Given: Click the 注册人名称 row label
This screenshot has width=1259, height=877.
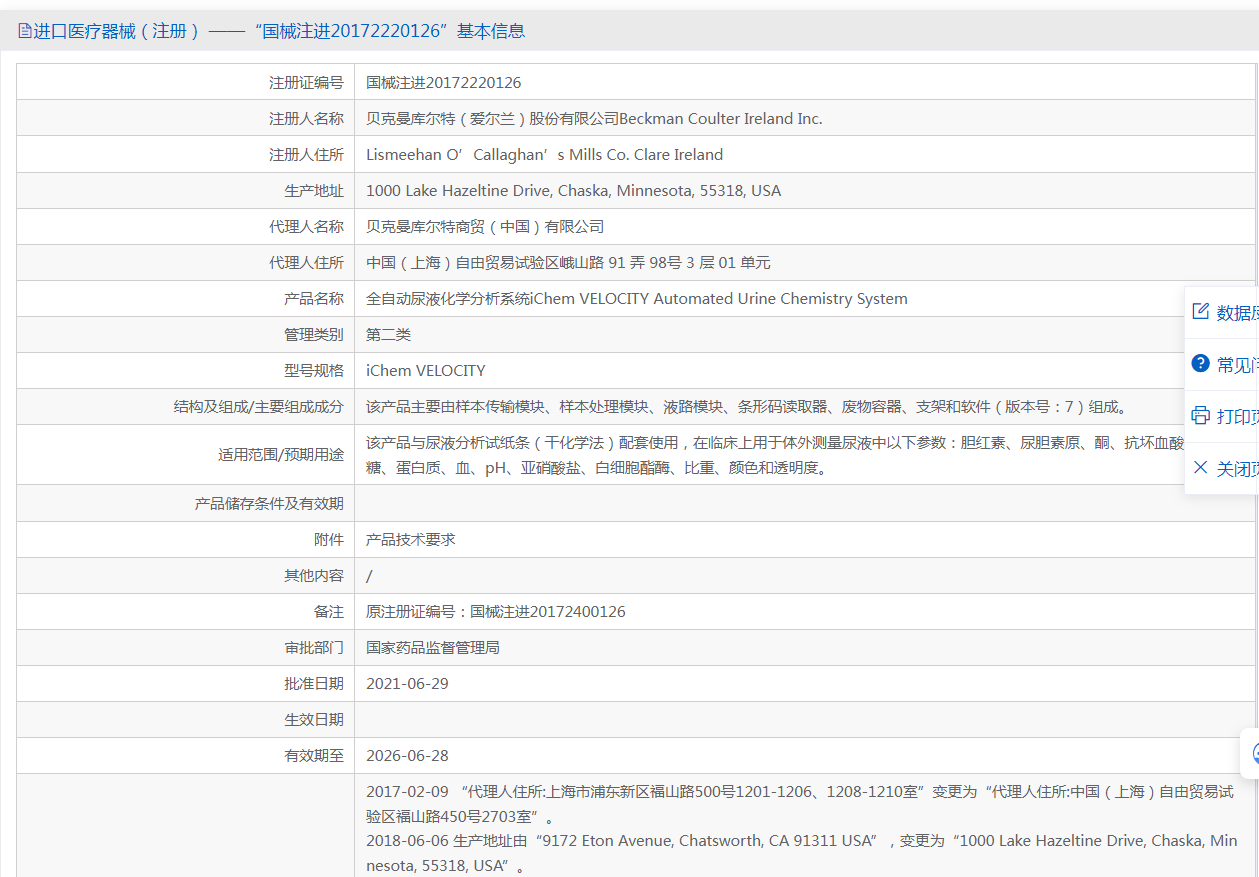Looking at the screenshot, I should pyautogui.click(x=306, y=119).
